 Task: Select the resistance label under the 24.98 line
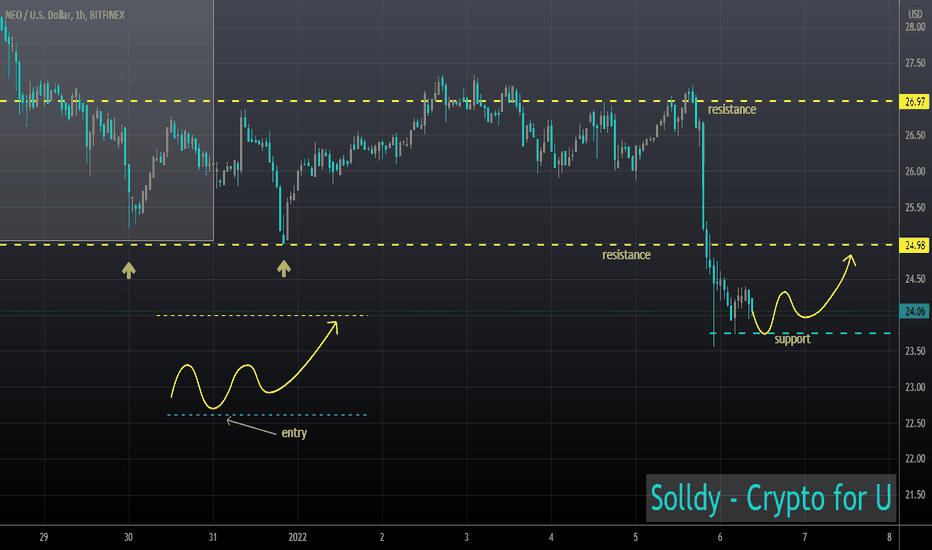click(626, 255)
